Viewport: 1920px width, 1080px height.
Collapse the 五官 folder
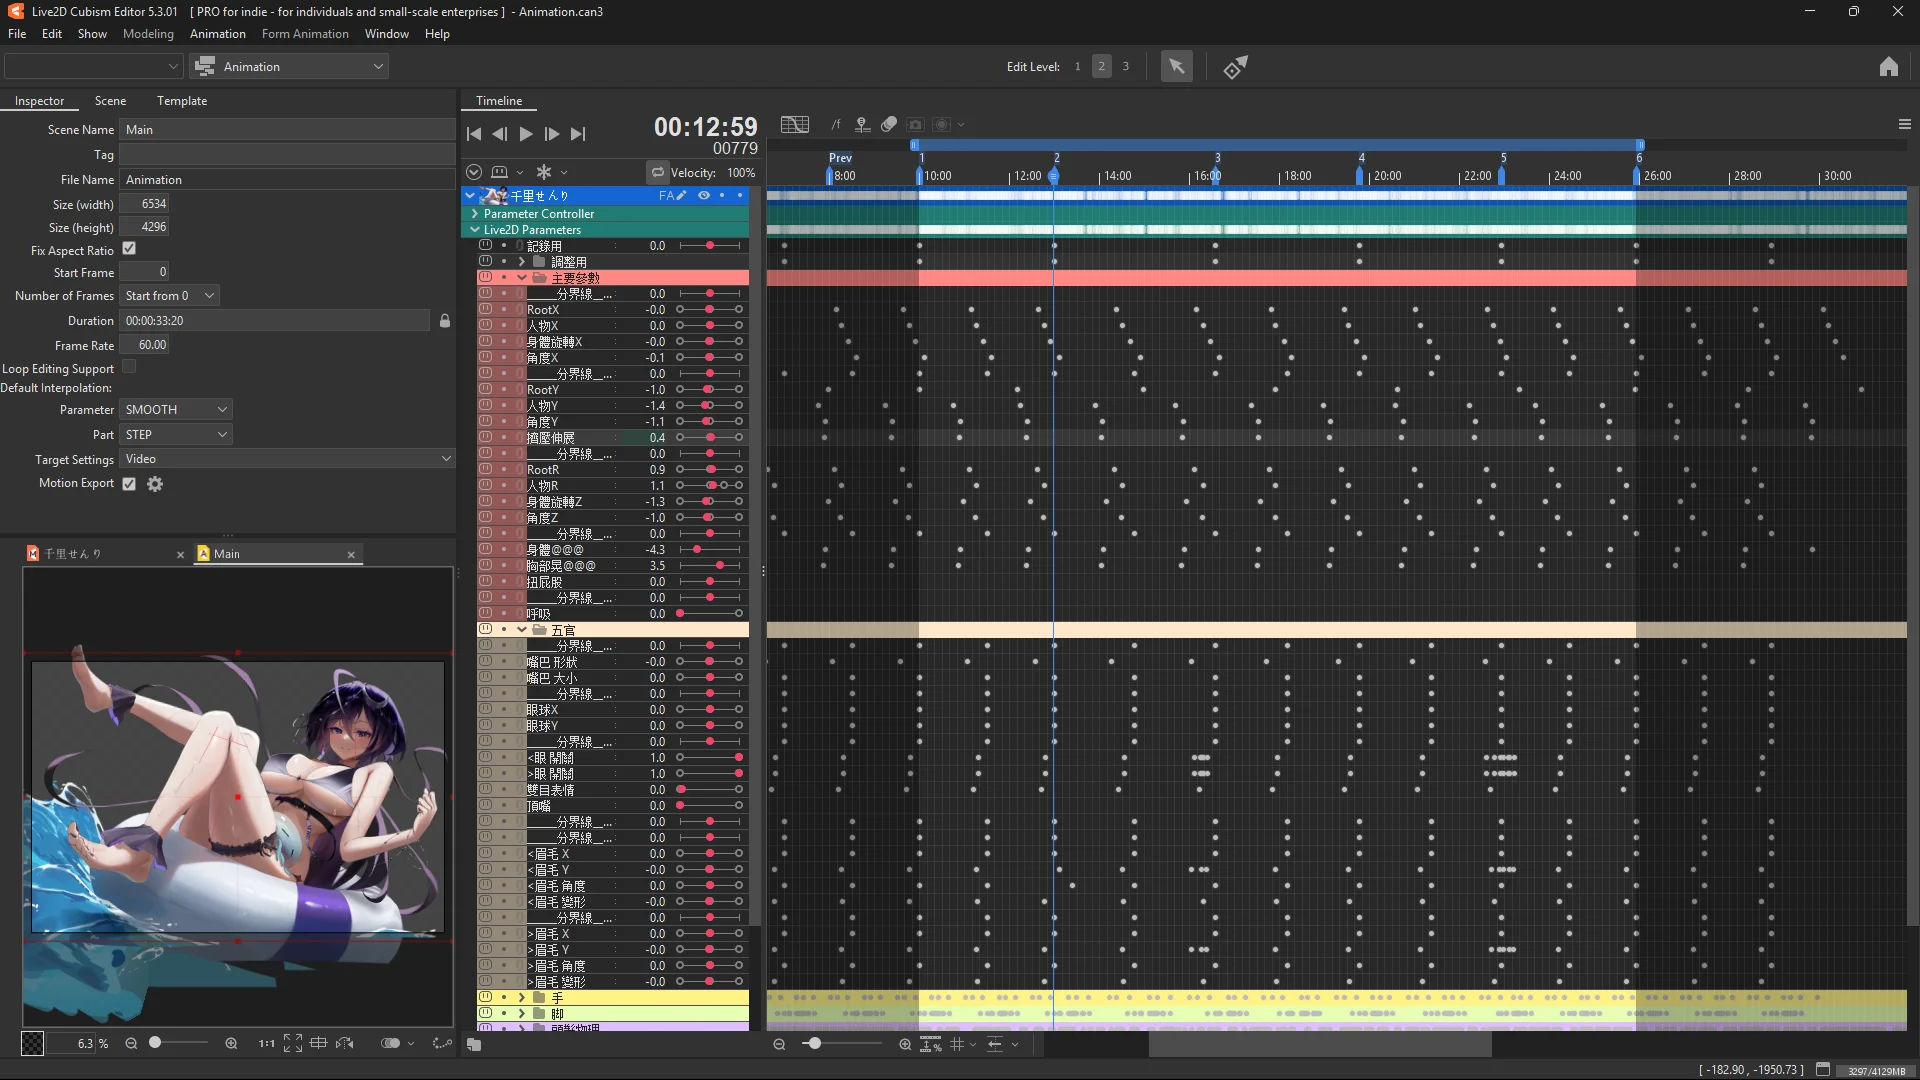521,630
